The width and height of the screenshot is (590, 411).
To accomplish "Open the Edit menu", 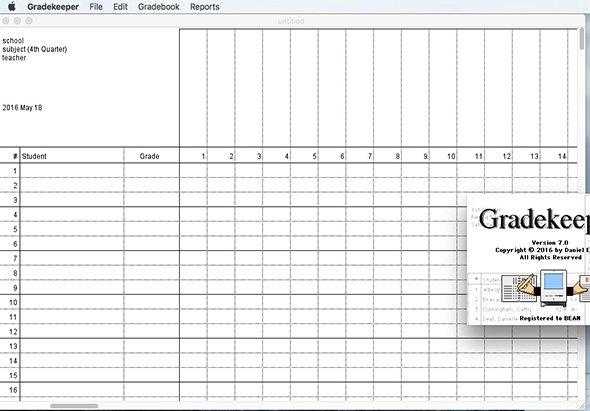I will 120,7.
